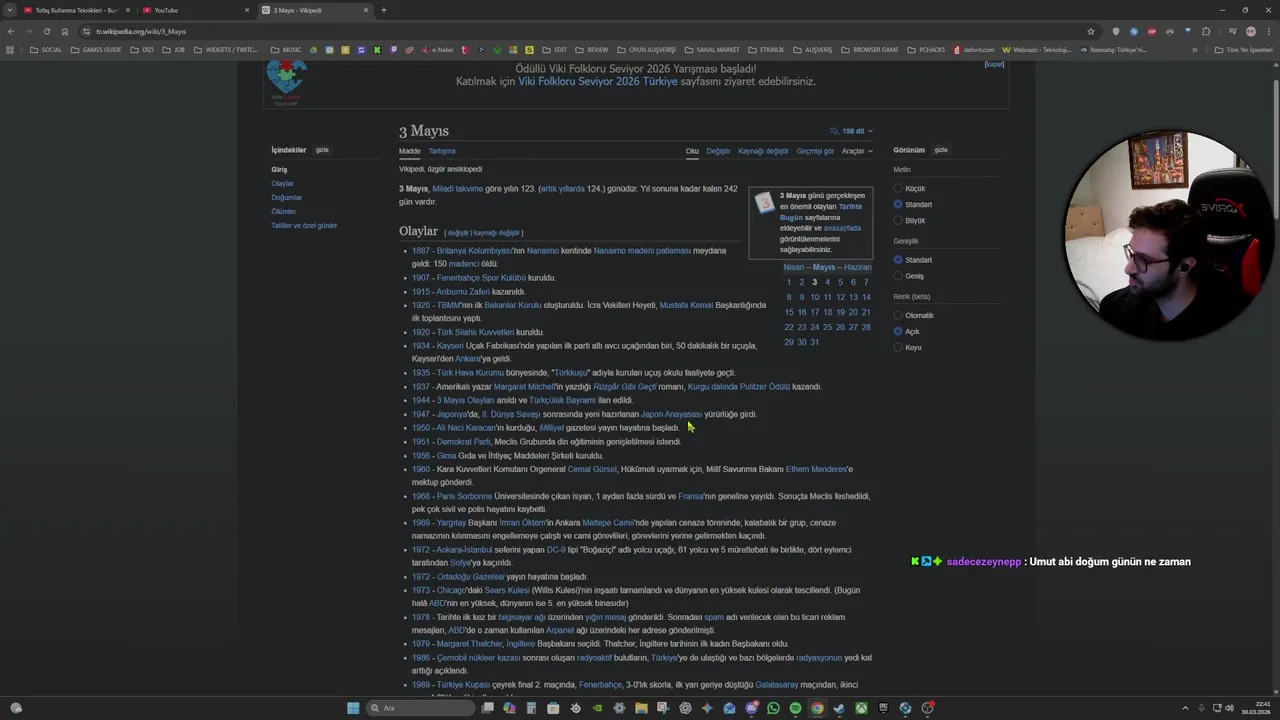Viewport: 1280px width, 720px height.
Task: Open Calculator from the taskbar
Action: coord(532,708)
